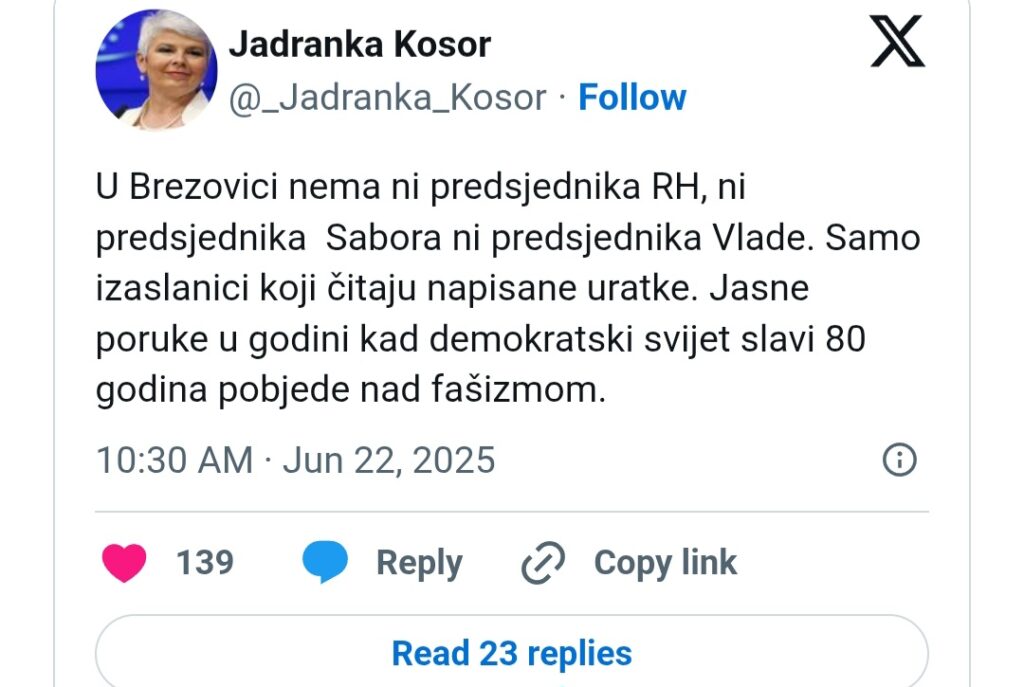Click the tweet line starting "predsjednika Sabora"
The image size is (1024, 687).
(x=508, y=238)
